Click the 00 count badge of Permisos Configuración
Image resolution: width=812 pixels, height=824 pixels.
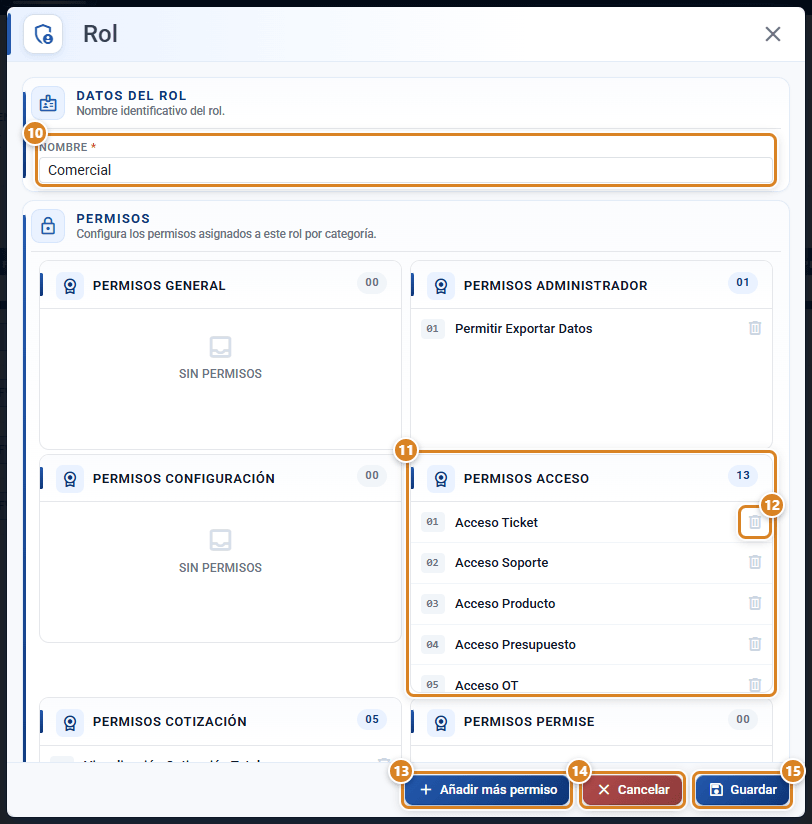372,476
